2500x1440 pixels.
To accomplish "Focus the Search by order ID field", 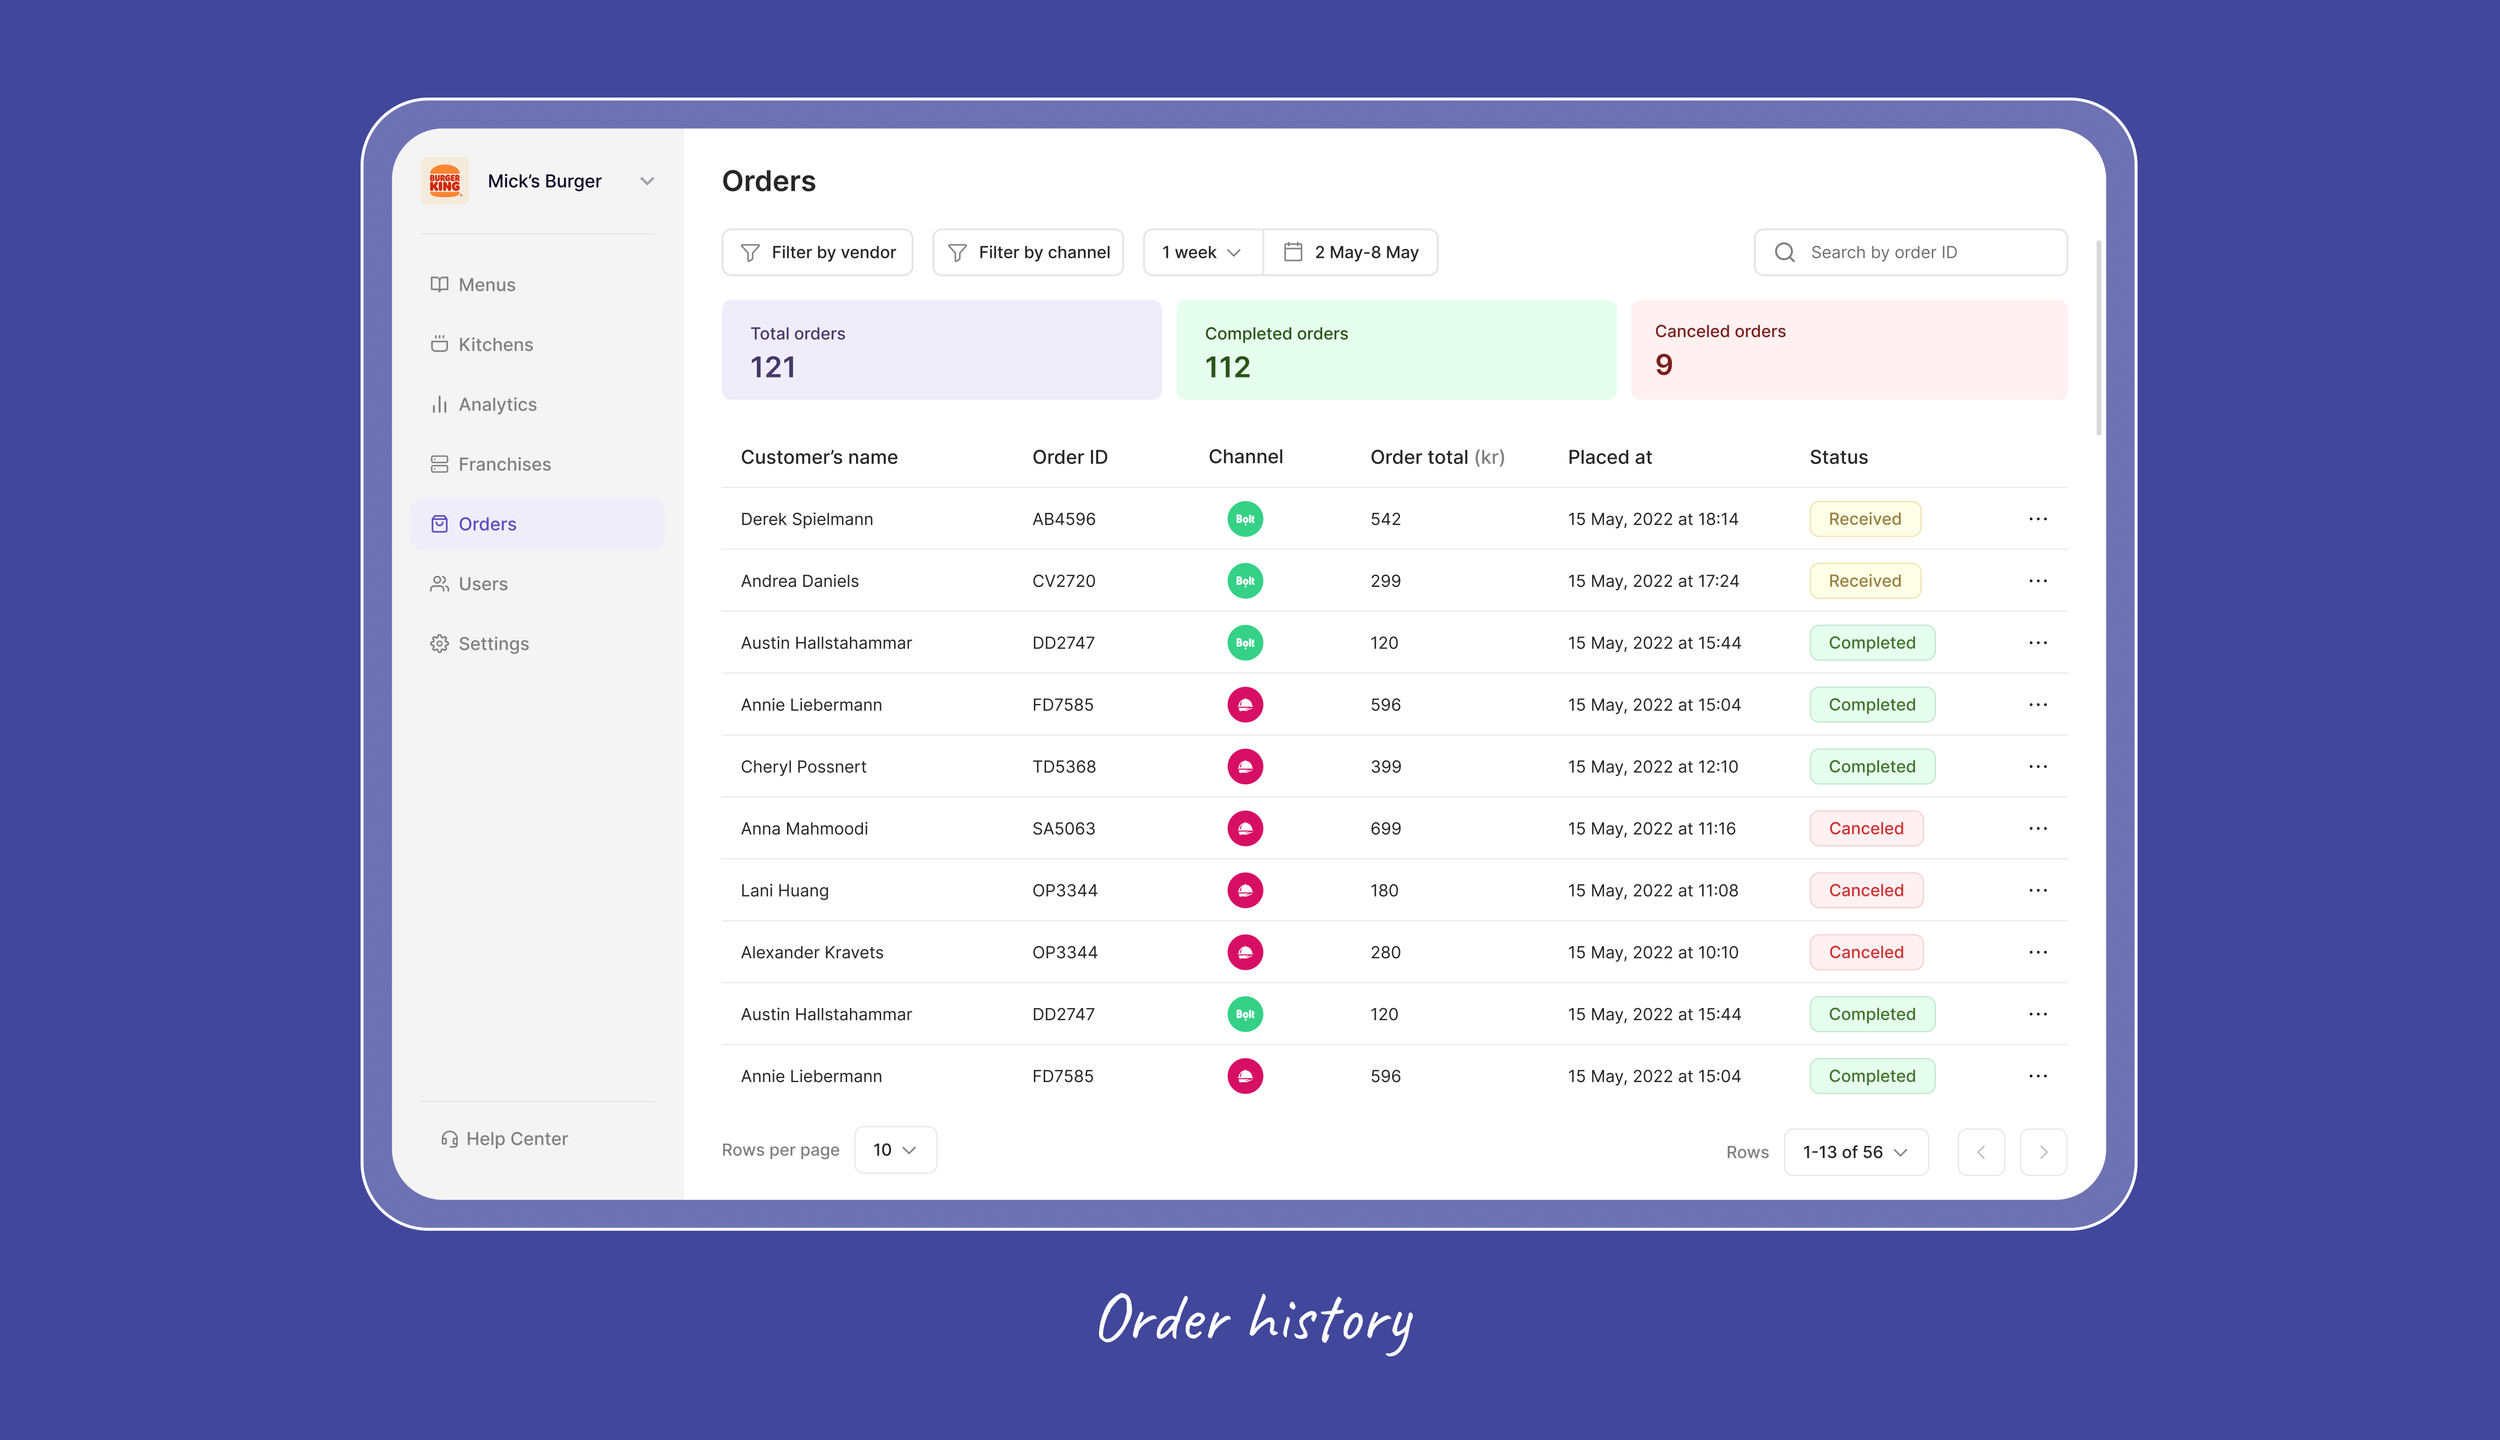I will (x=1910, y=252).
